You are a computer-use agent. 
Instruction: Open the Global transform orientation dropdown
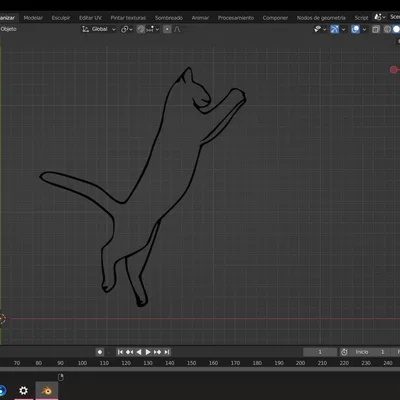99,29
